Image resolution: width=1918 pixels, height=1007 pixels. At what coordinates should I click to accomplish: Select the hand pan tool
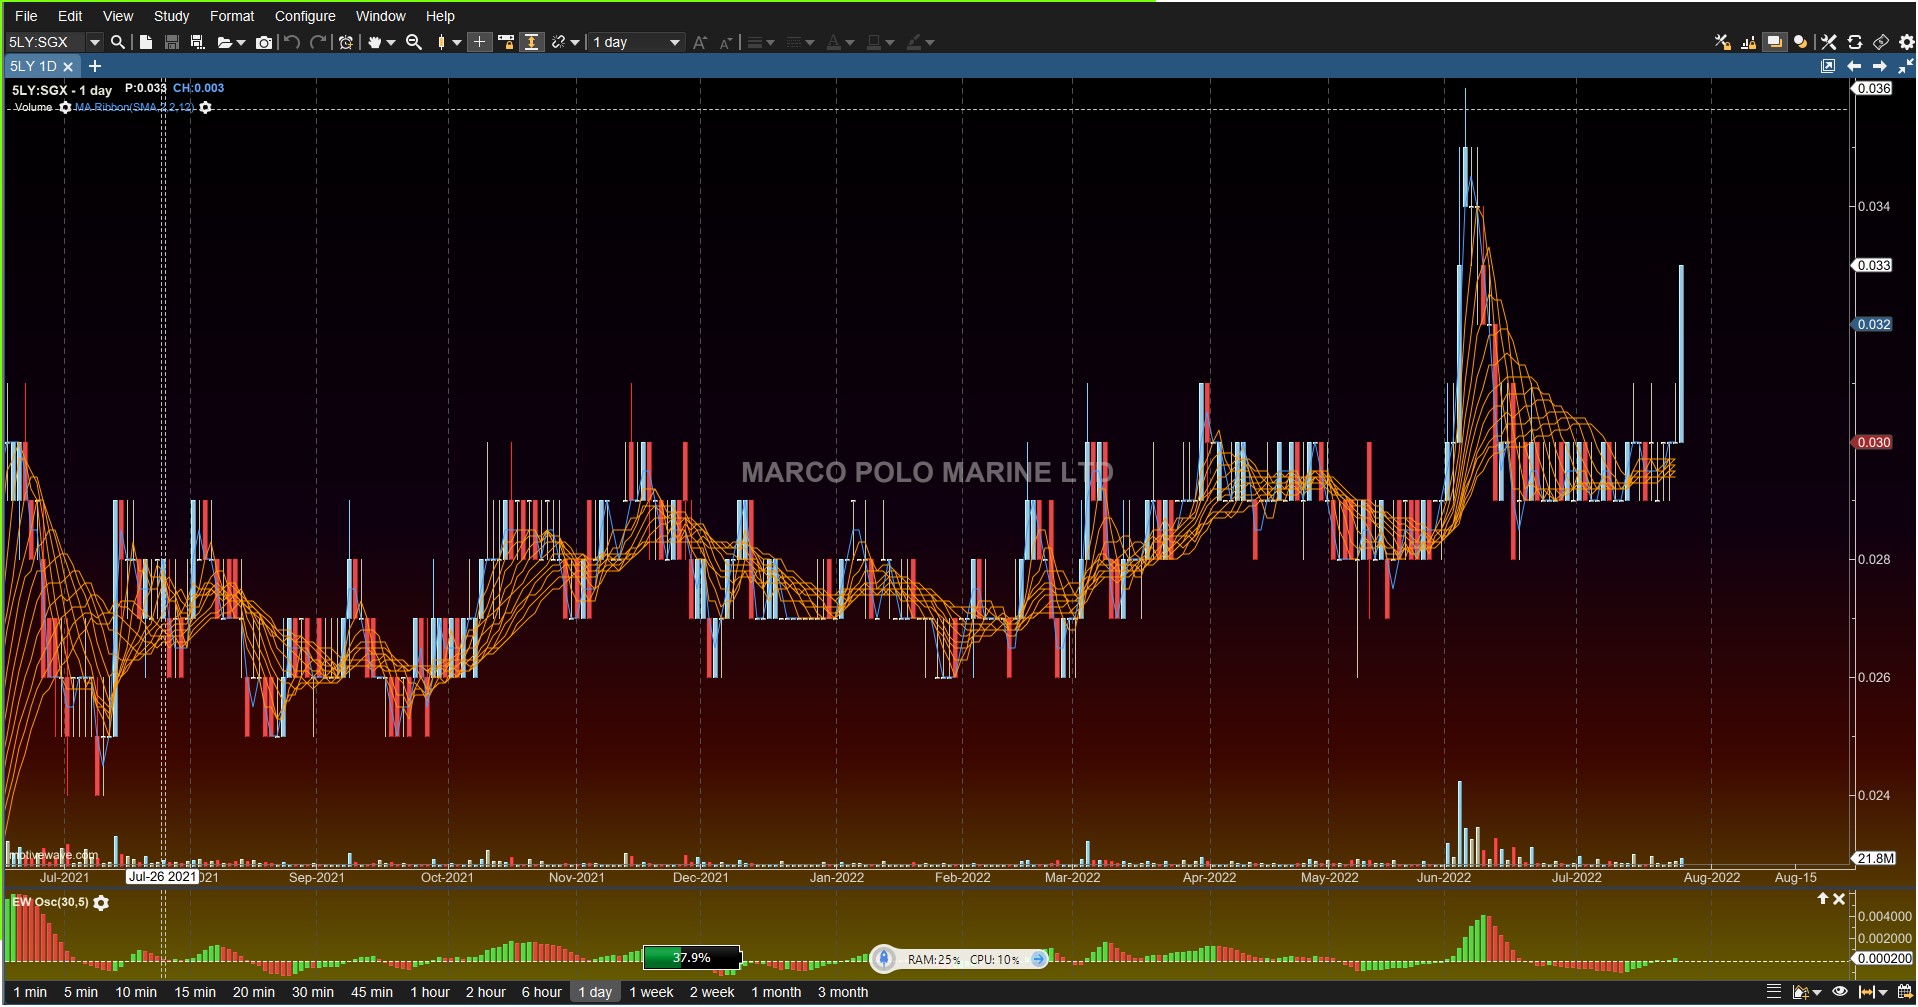coord(375,42)
